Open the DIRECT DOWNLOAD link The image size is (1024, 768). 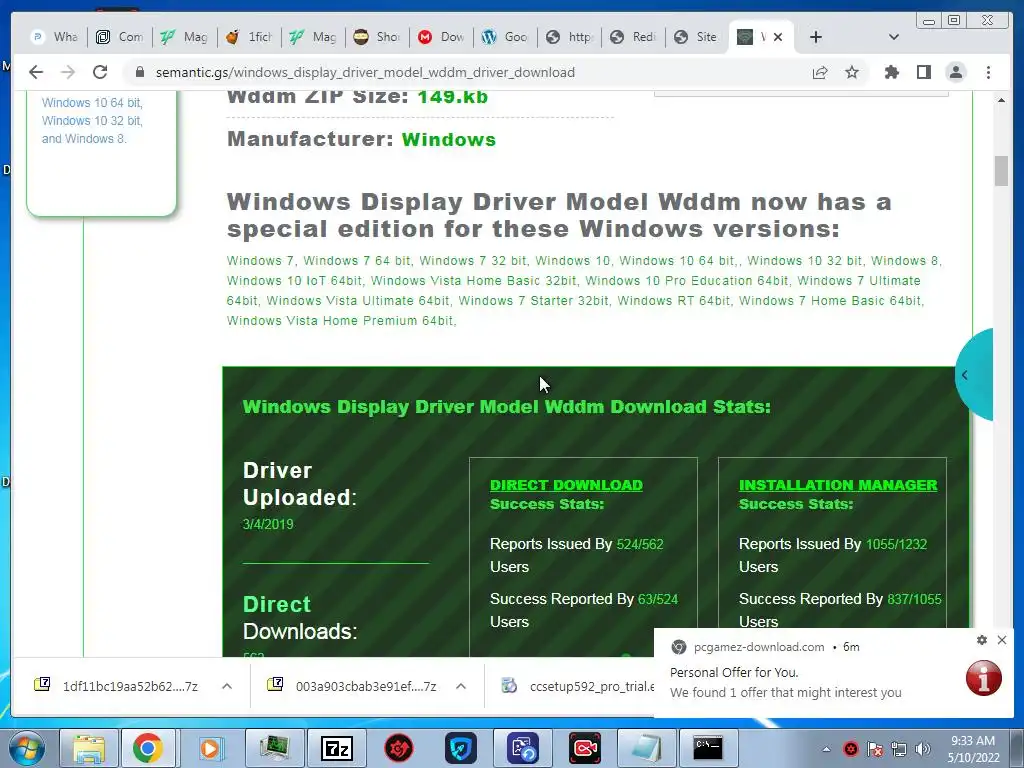[566, 485]
